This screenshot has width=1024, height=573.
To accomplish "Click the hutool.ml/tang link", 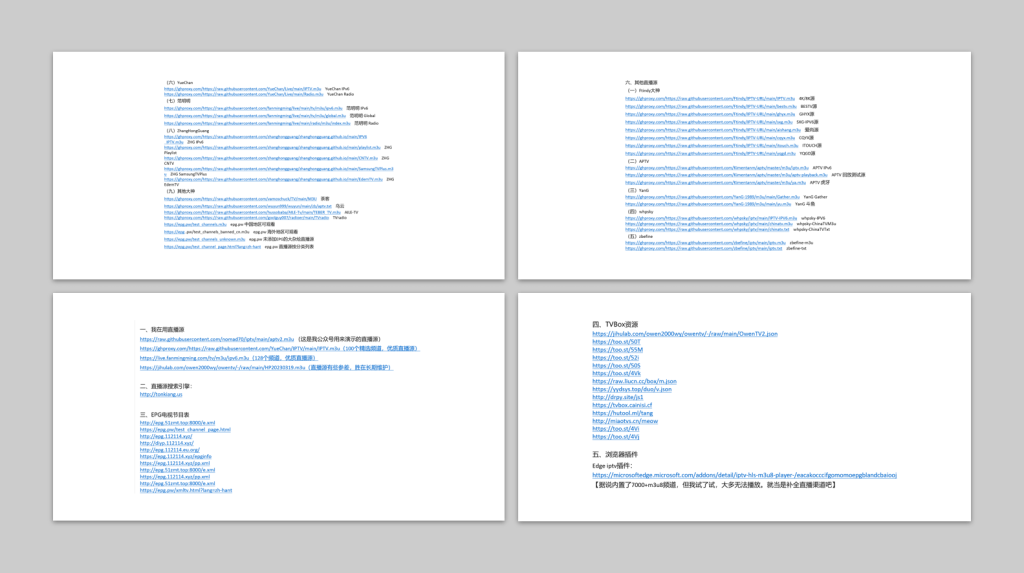I will tap(622, 413).
